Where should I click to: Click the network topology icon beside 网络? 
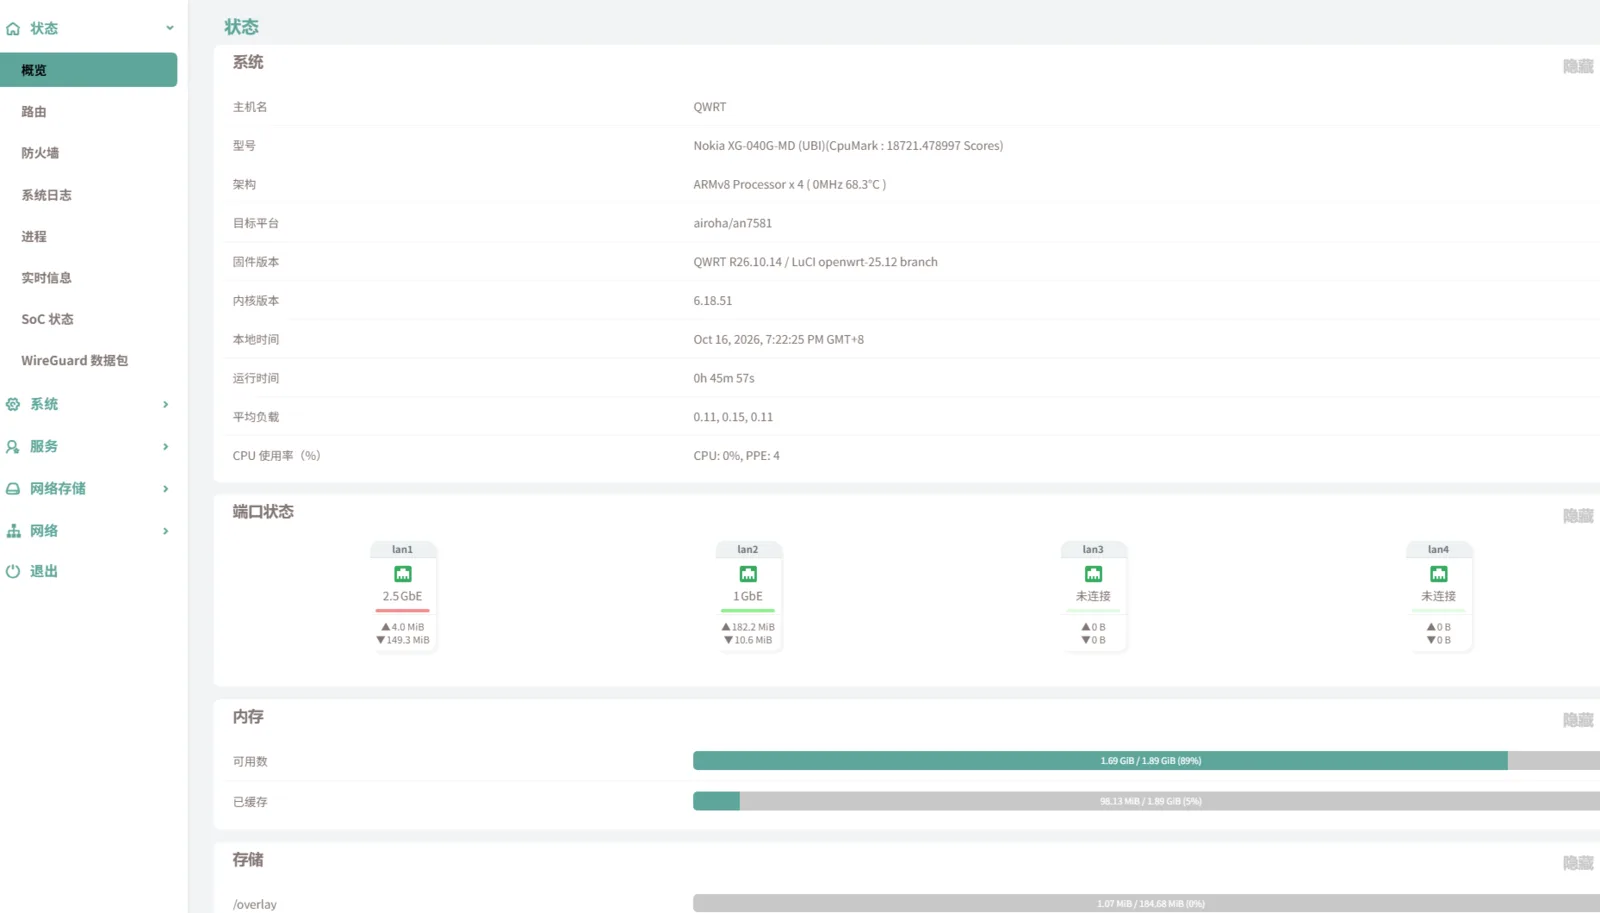(x=13, y=531)
